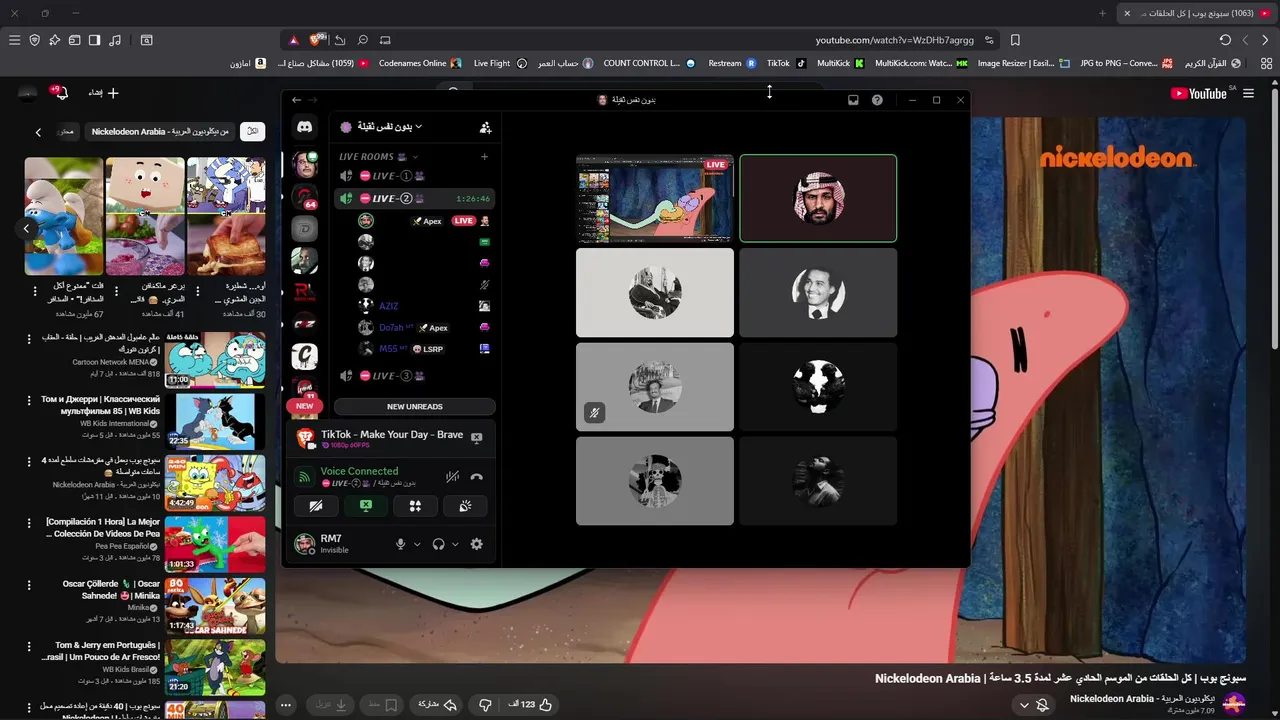Go to previous shorts with chevron

26,228
